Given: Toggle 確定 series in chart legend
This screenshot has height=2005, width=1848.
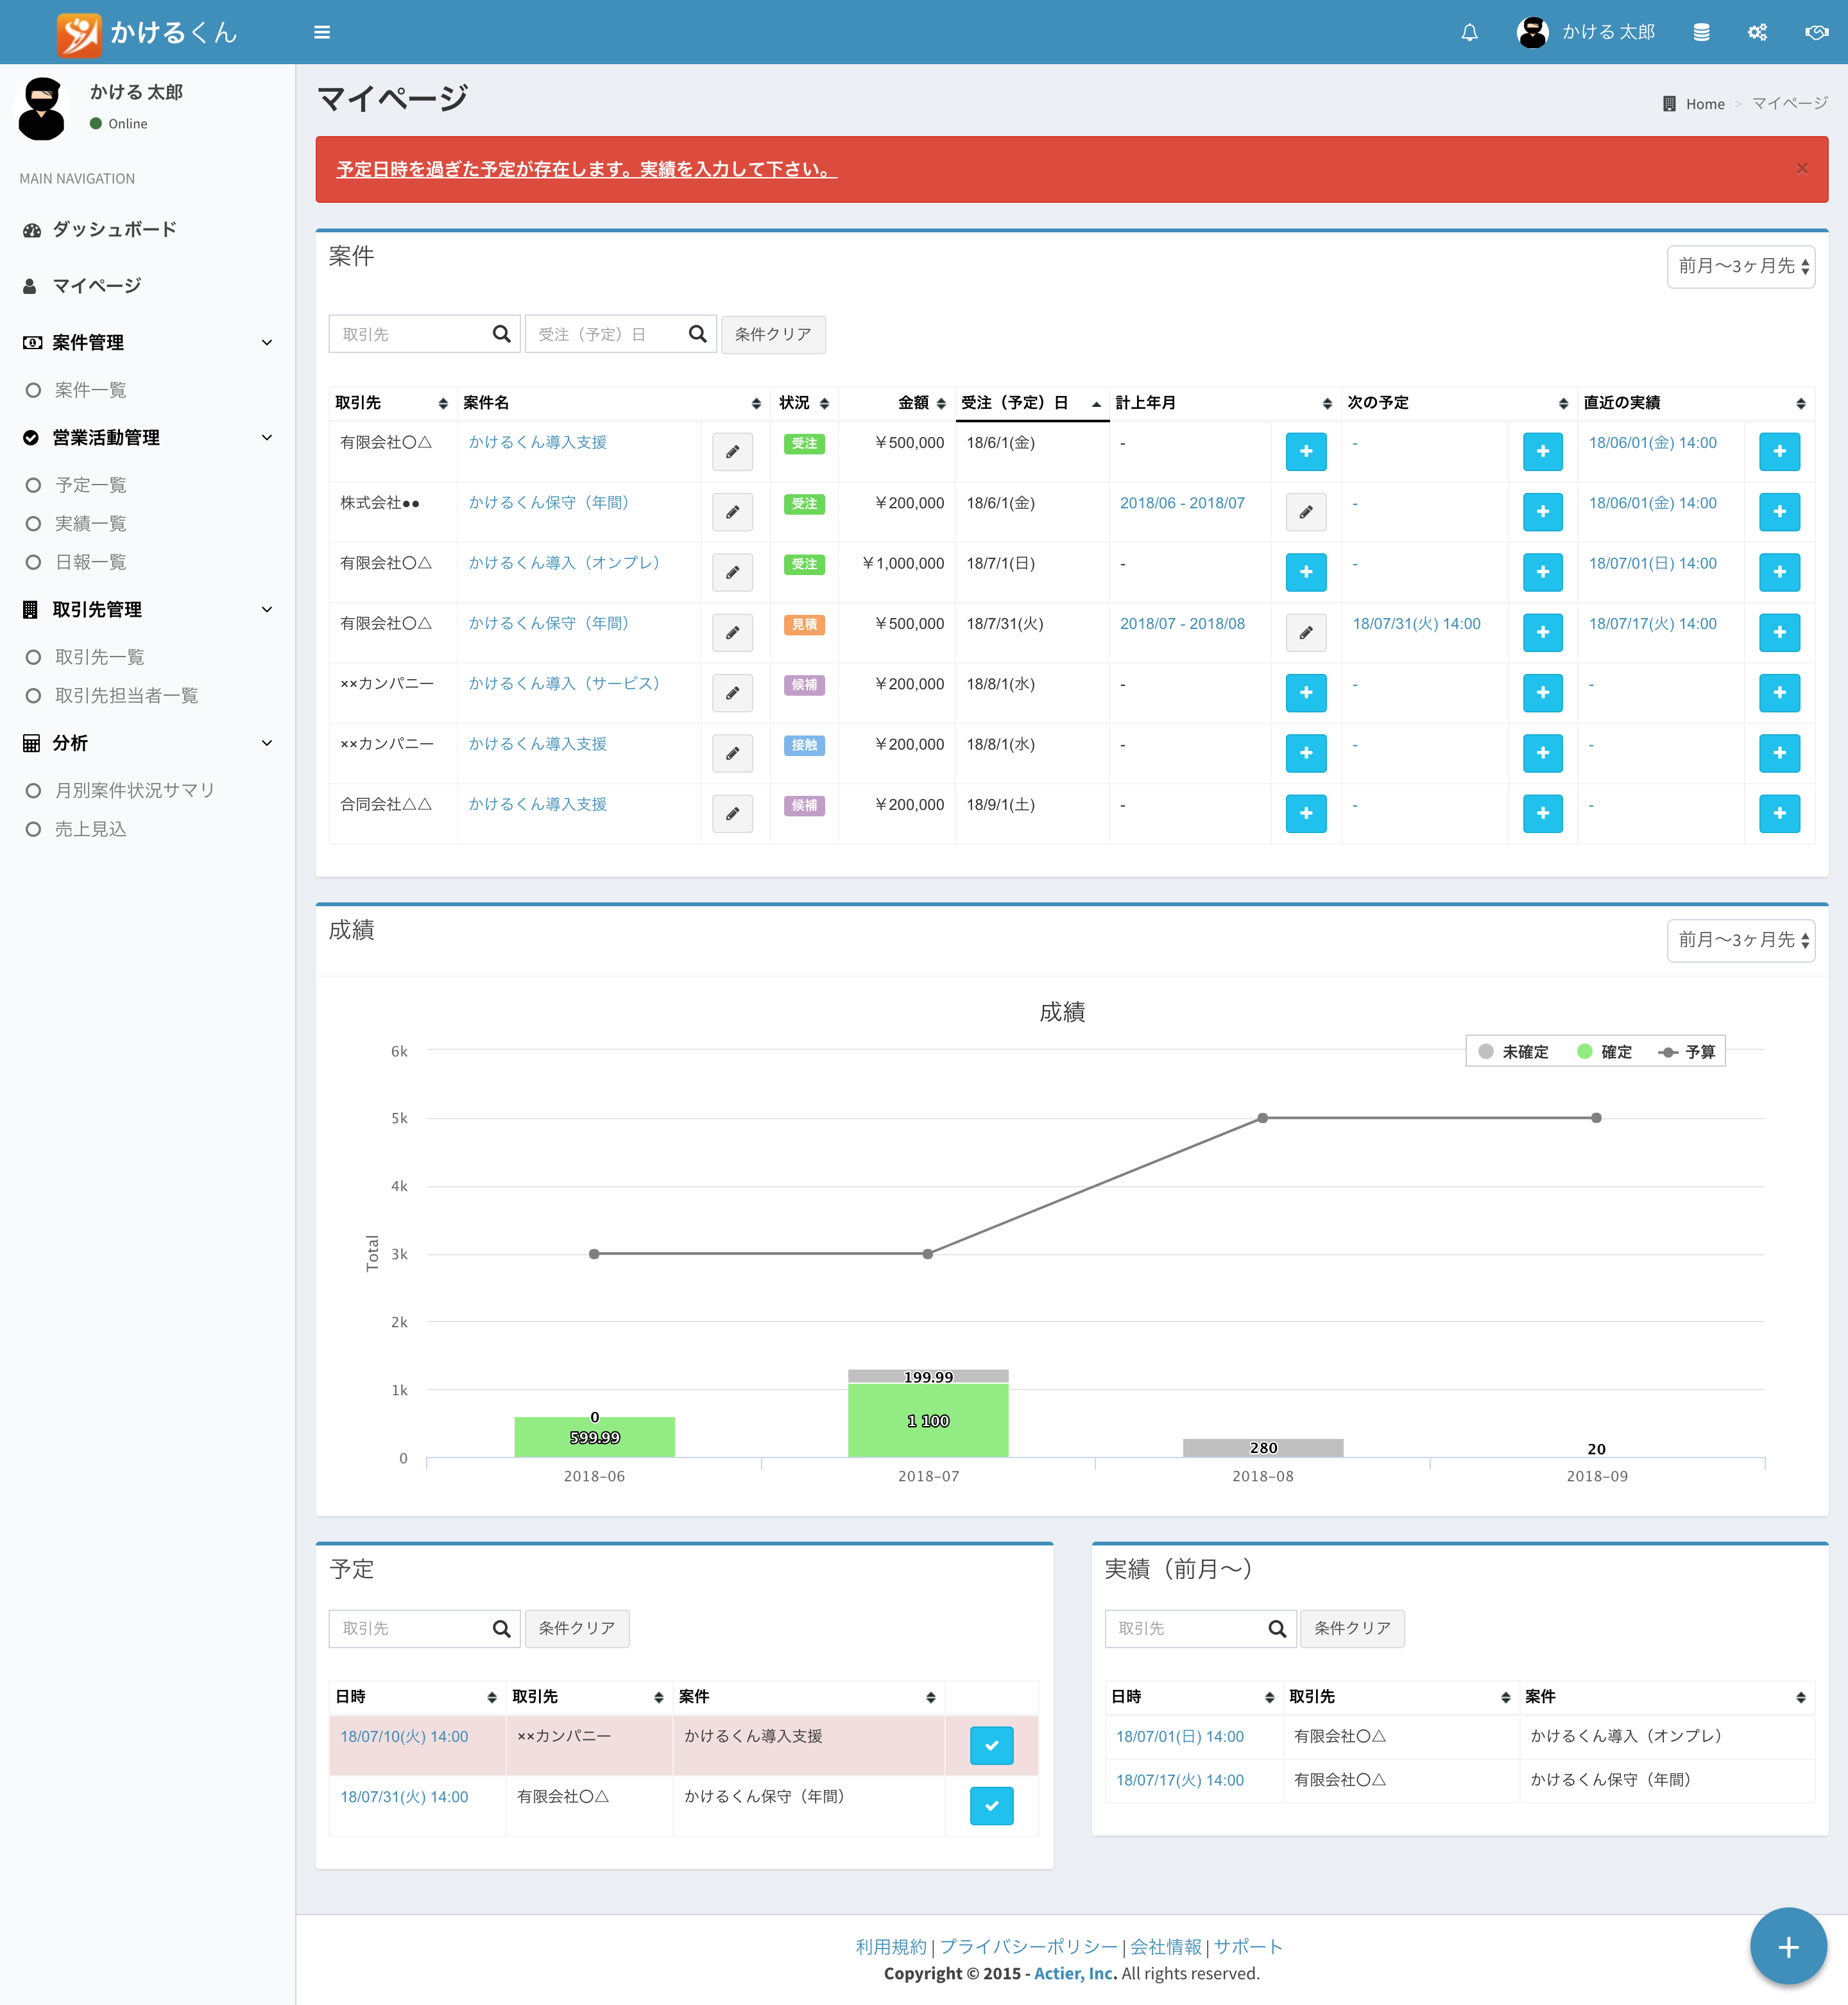Looking at the screenshot, I should [x=1604, y=1051].
